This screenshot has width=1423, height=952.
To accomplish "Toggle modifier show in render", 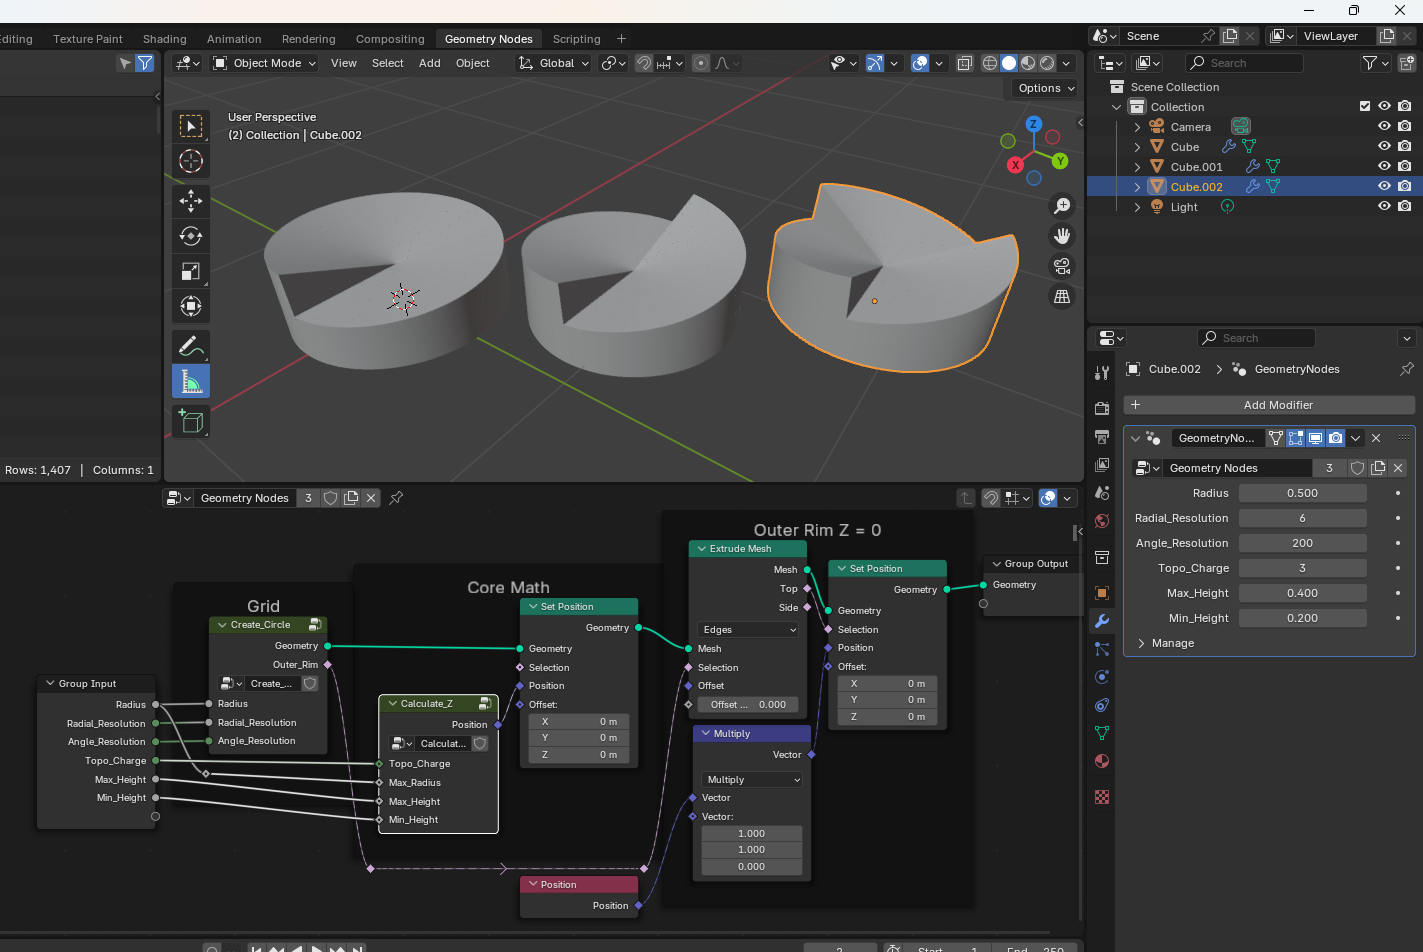I will pos(1335,438).
